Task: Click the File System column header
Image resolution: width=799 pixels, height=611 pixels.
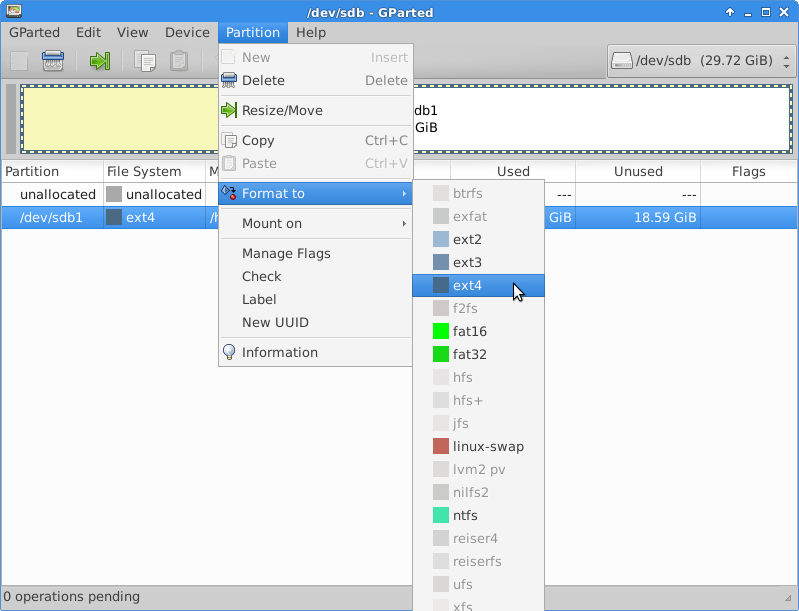Action: click(x=154, y=172)
